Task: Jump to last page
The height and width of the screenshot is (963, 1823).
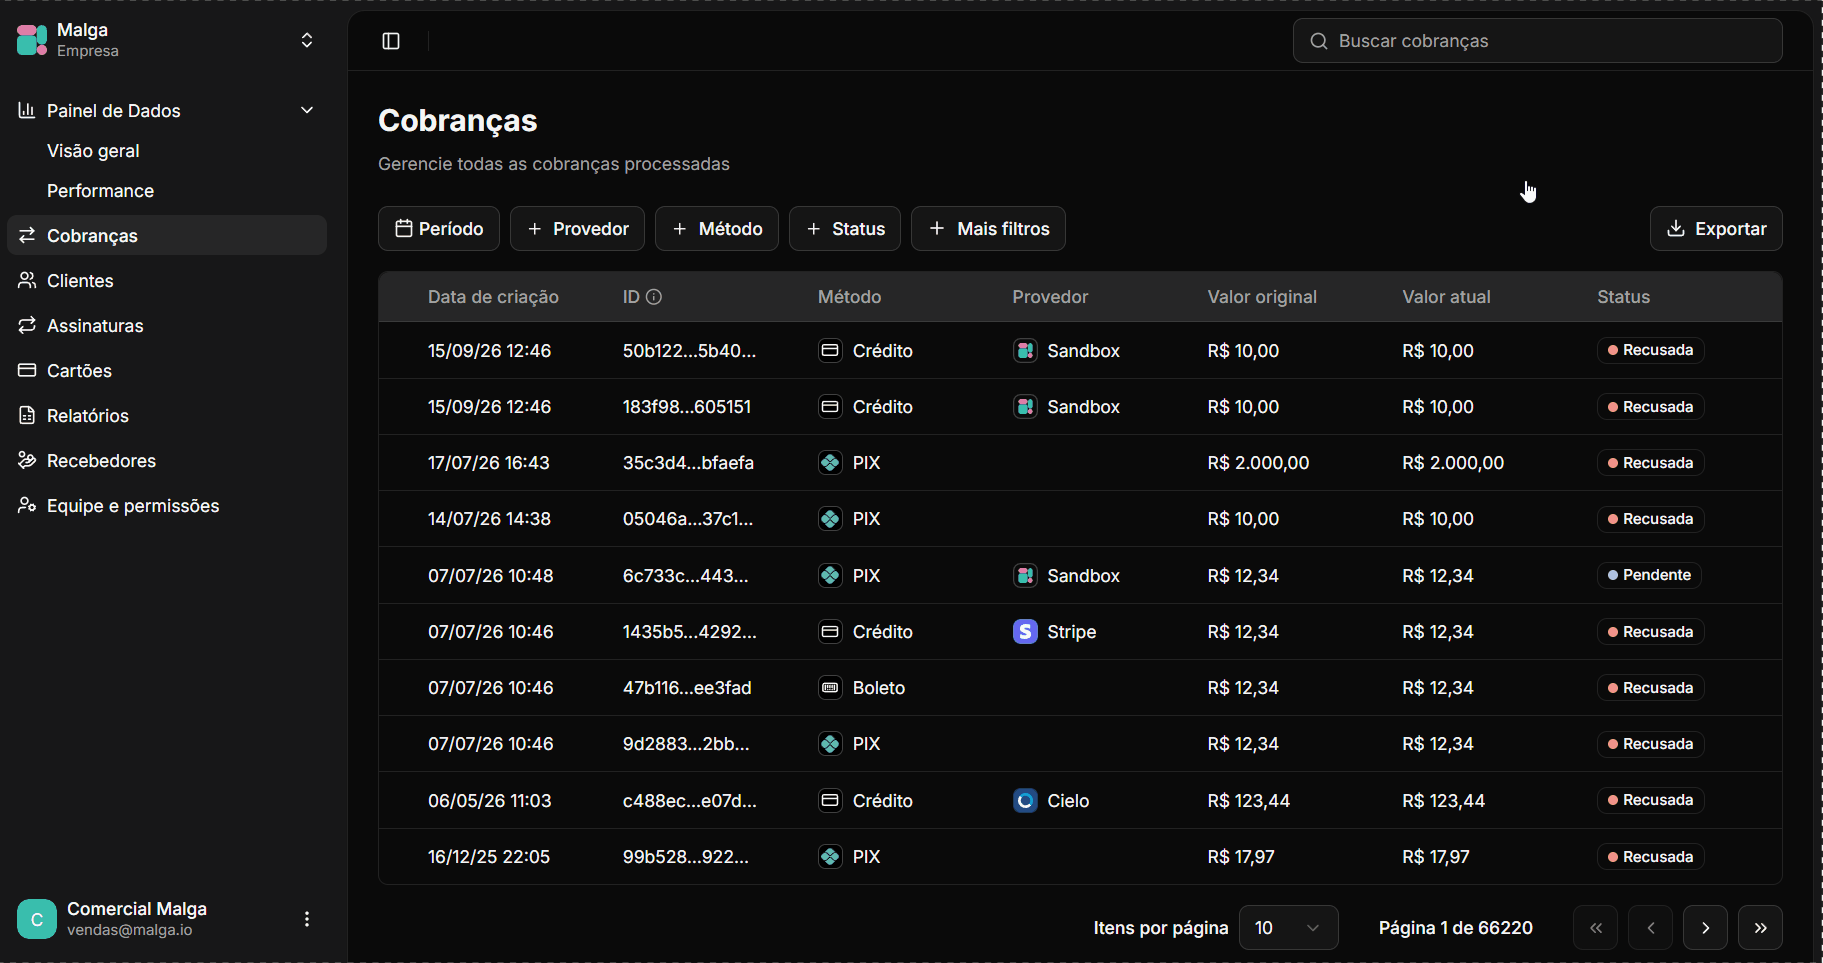Action: pos(1761,928)
